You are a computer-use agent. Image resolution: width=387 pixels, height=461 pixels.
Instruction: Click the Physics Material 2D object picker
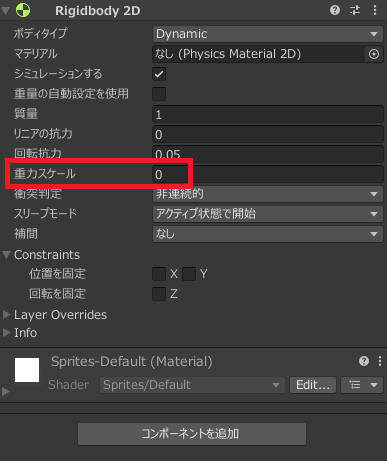coord(374,54)
